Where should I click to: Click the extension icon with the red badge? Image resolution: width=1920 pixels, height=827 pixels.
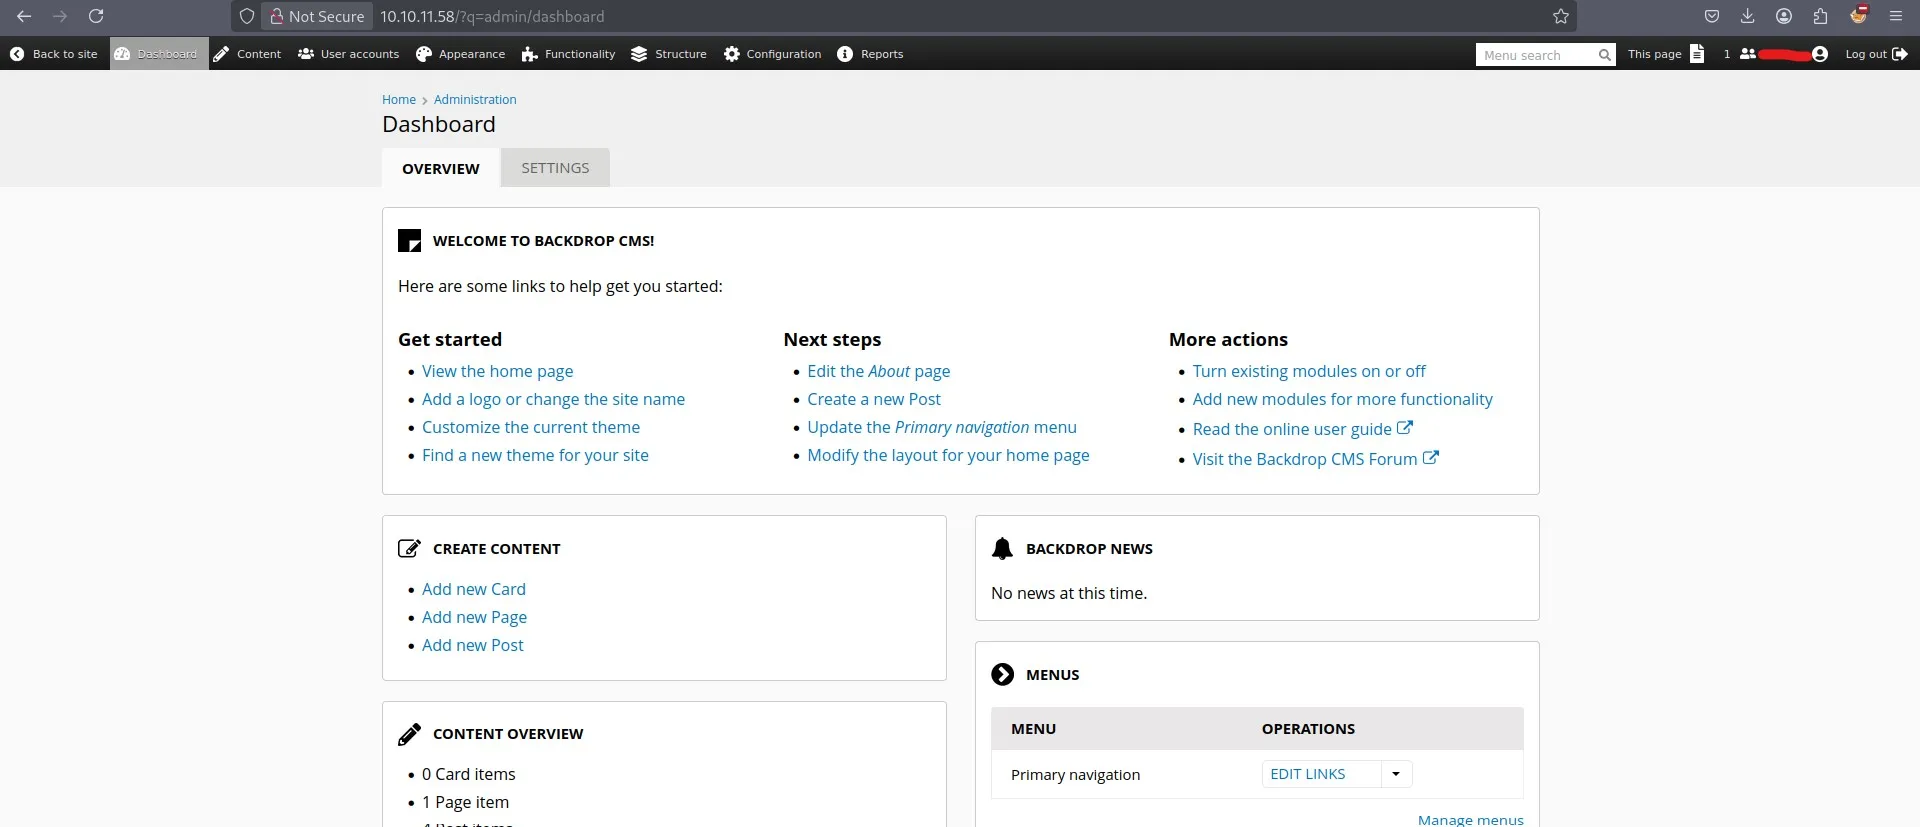click(x=1859, y=15)
